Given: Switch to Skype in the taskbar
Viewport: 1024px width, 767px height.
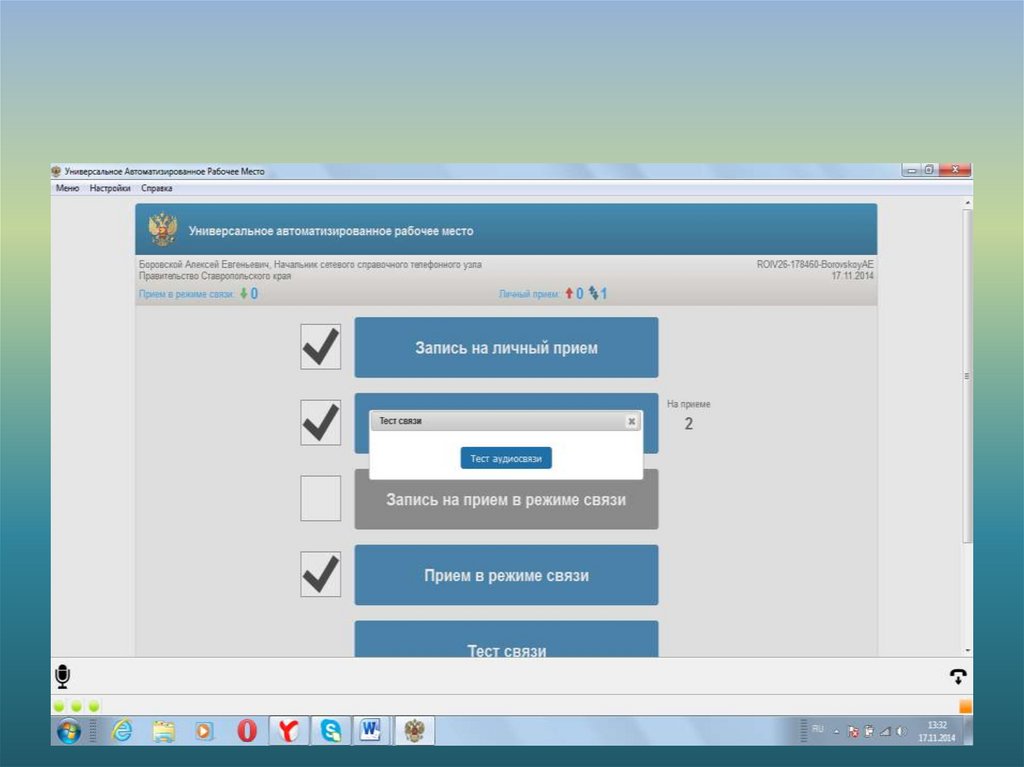Looking at the screenshot, I should (330, 731).
